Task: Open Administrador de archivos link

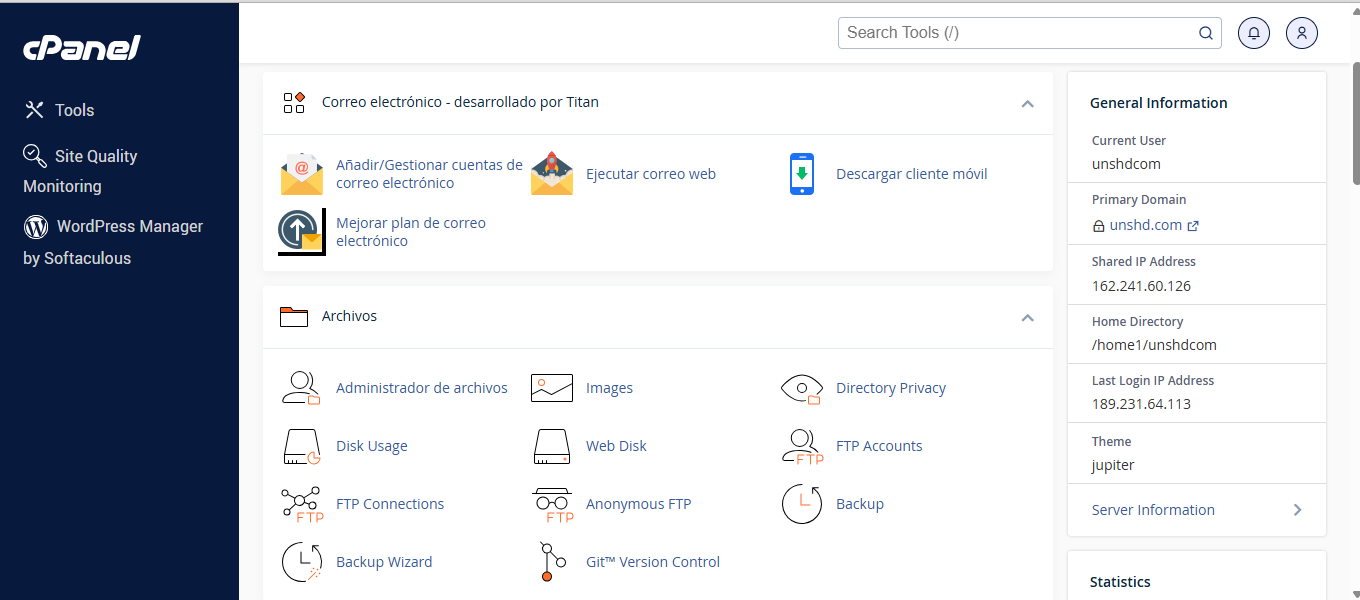Action: click(421, 388)
